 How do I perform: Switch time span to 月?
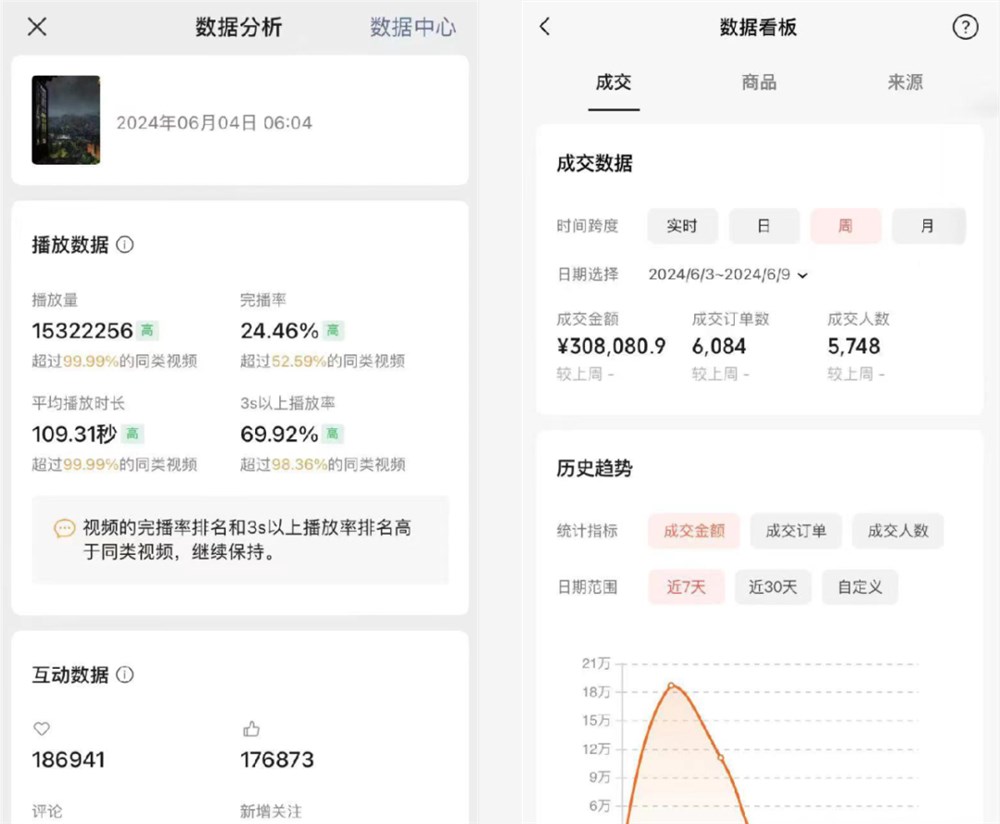click(929, 226)
